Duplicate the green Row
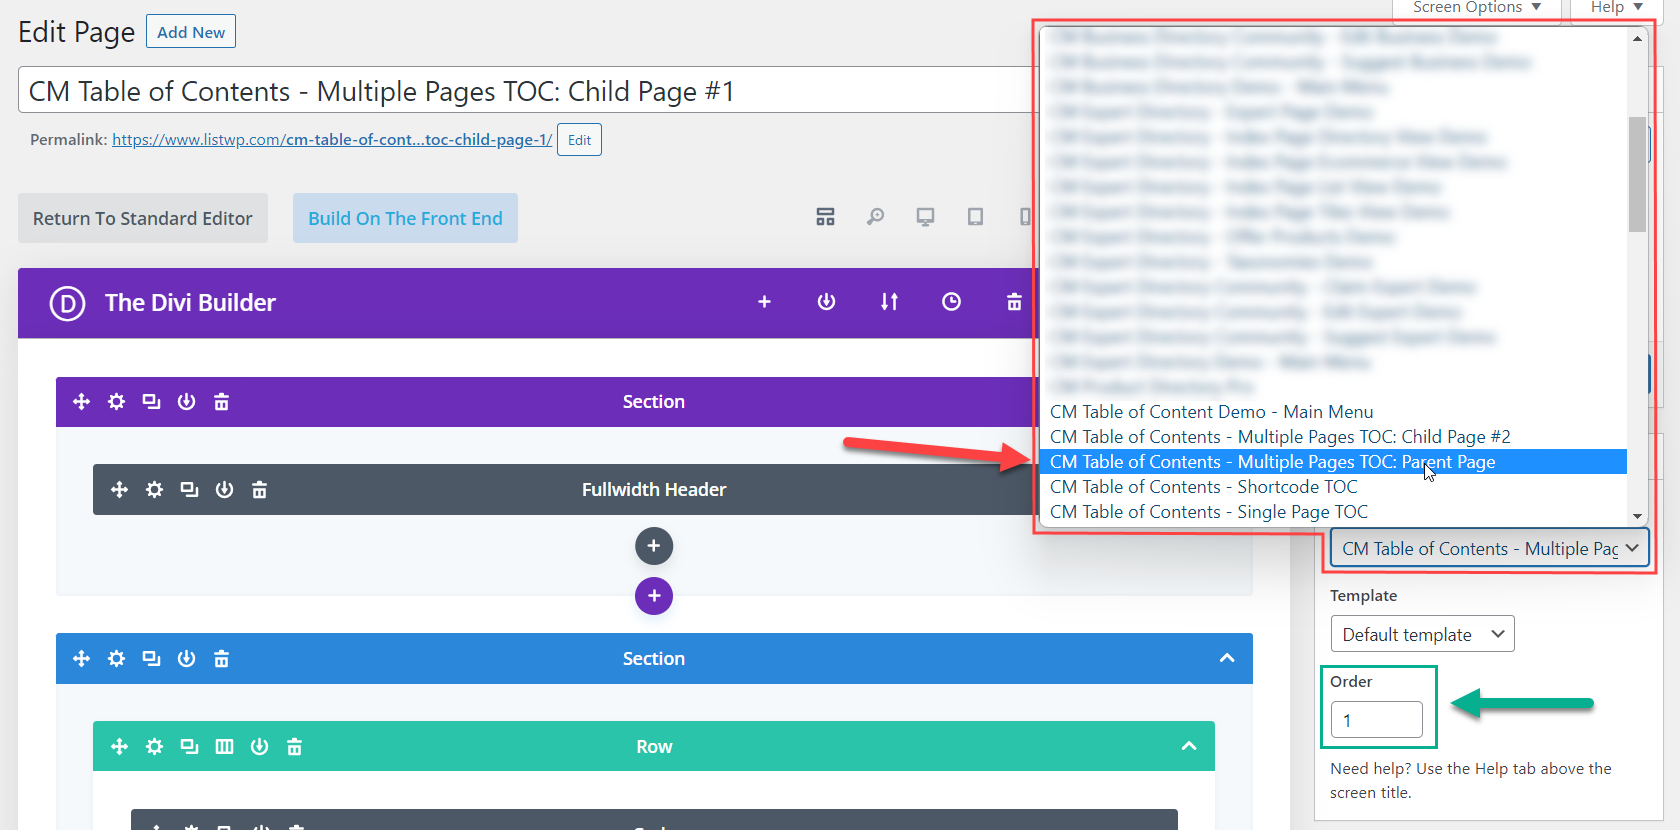1680x830 pixels. coord(189,747)
